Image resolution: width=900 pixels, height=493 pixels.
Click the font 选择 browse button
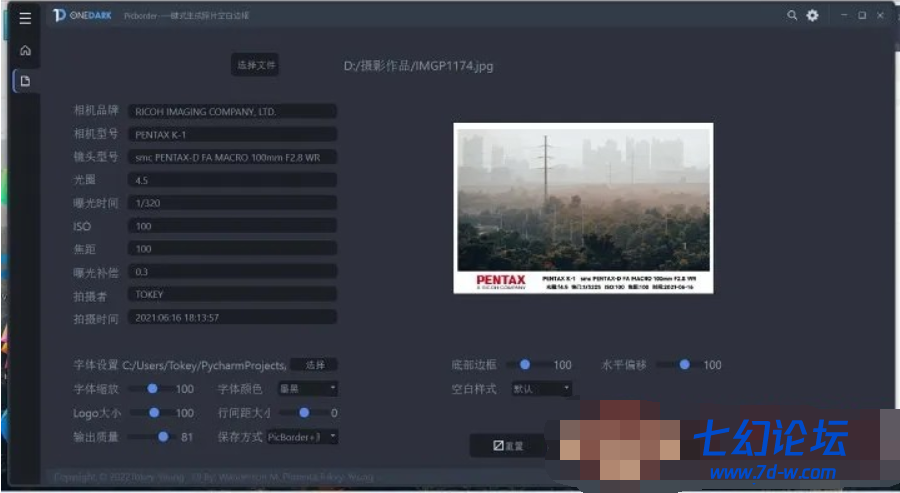[x=315, y=365]
